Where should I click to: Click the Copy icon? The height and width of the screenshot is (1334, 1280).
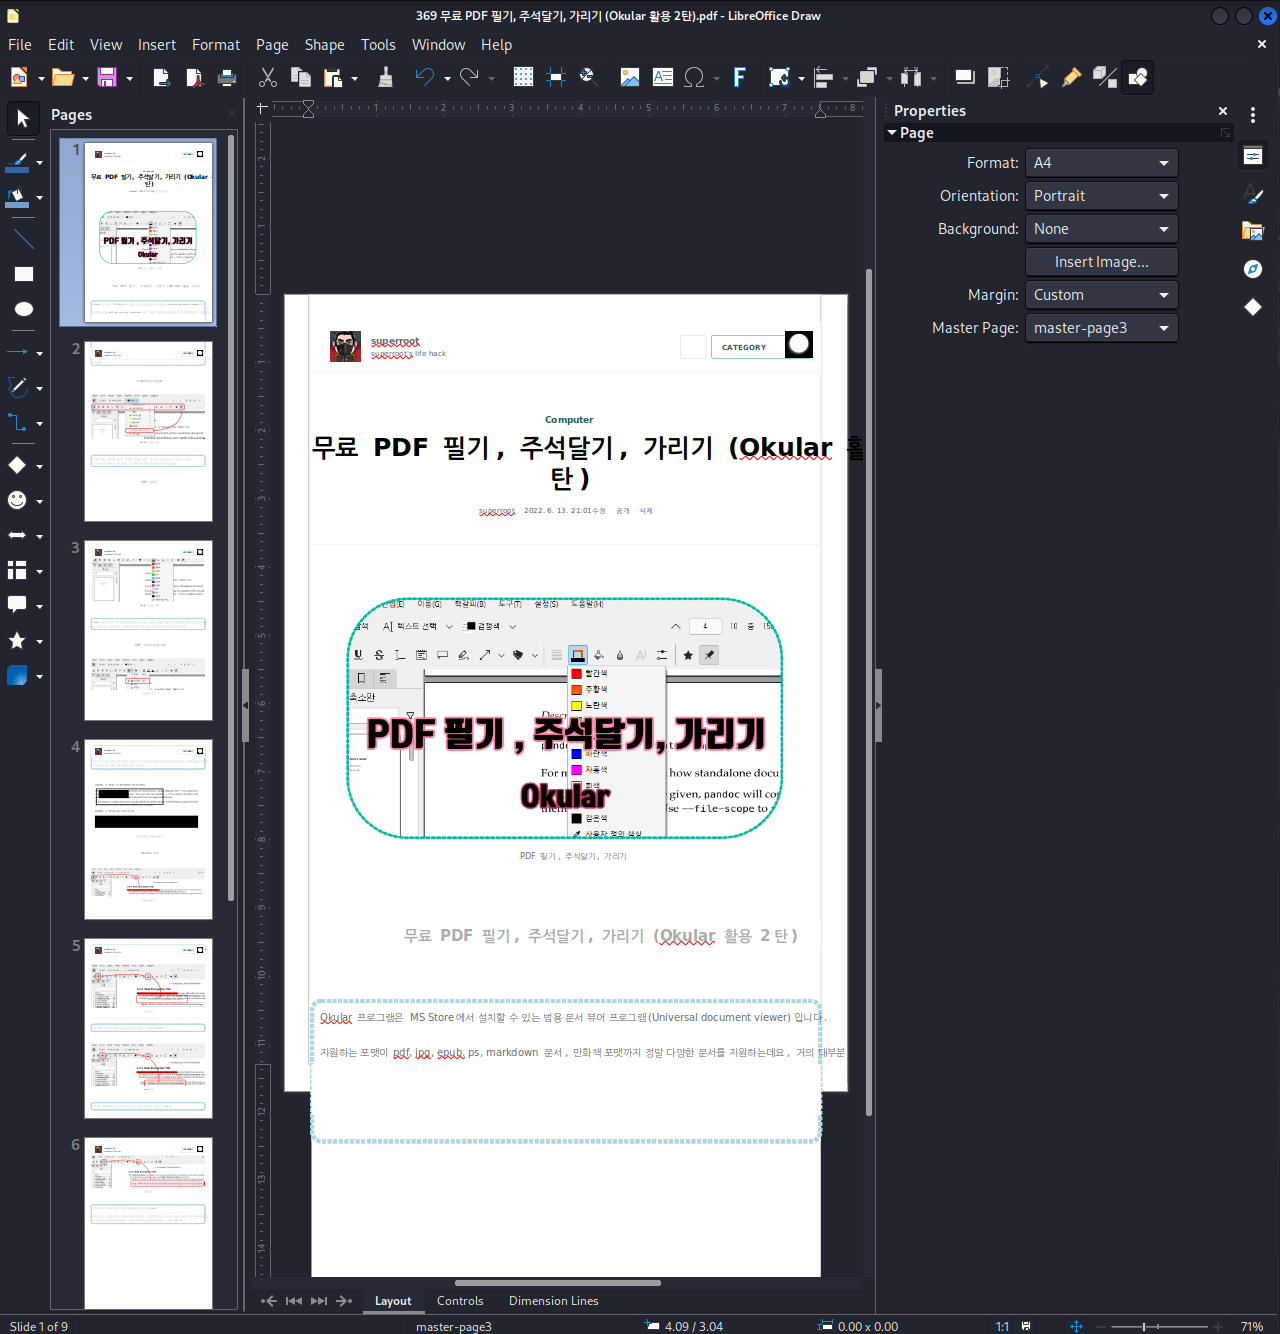click(x=301, y=77)
